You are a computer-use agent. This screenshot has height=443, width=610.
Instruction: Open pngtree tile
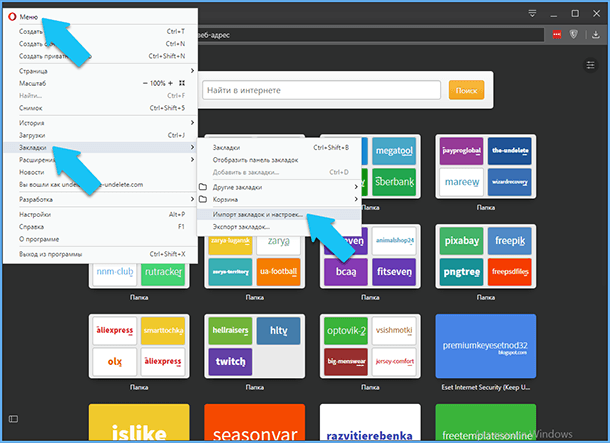point(461,272)
